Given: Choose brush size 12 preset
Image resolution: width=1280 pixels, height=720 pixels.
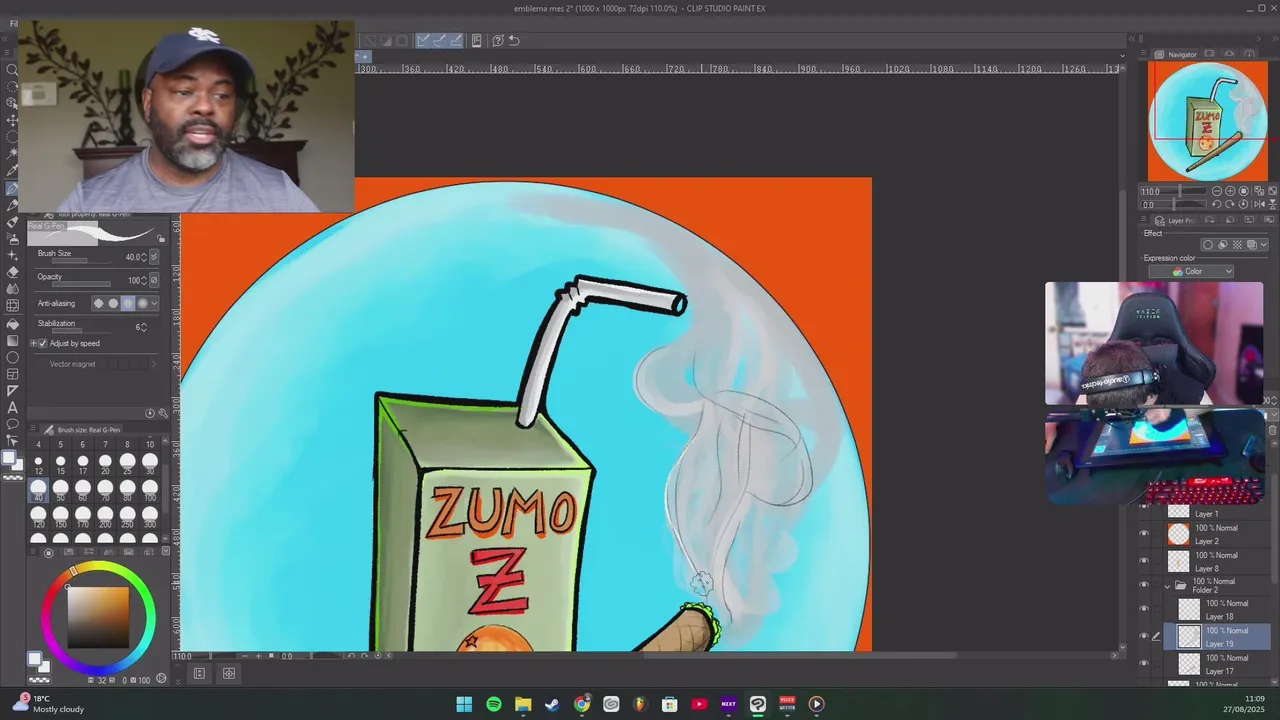Looking at the screenshot, I should point(38,463).
